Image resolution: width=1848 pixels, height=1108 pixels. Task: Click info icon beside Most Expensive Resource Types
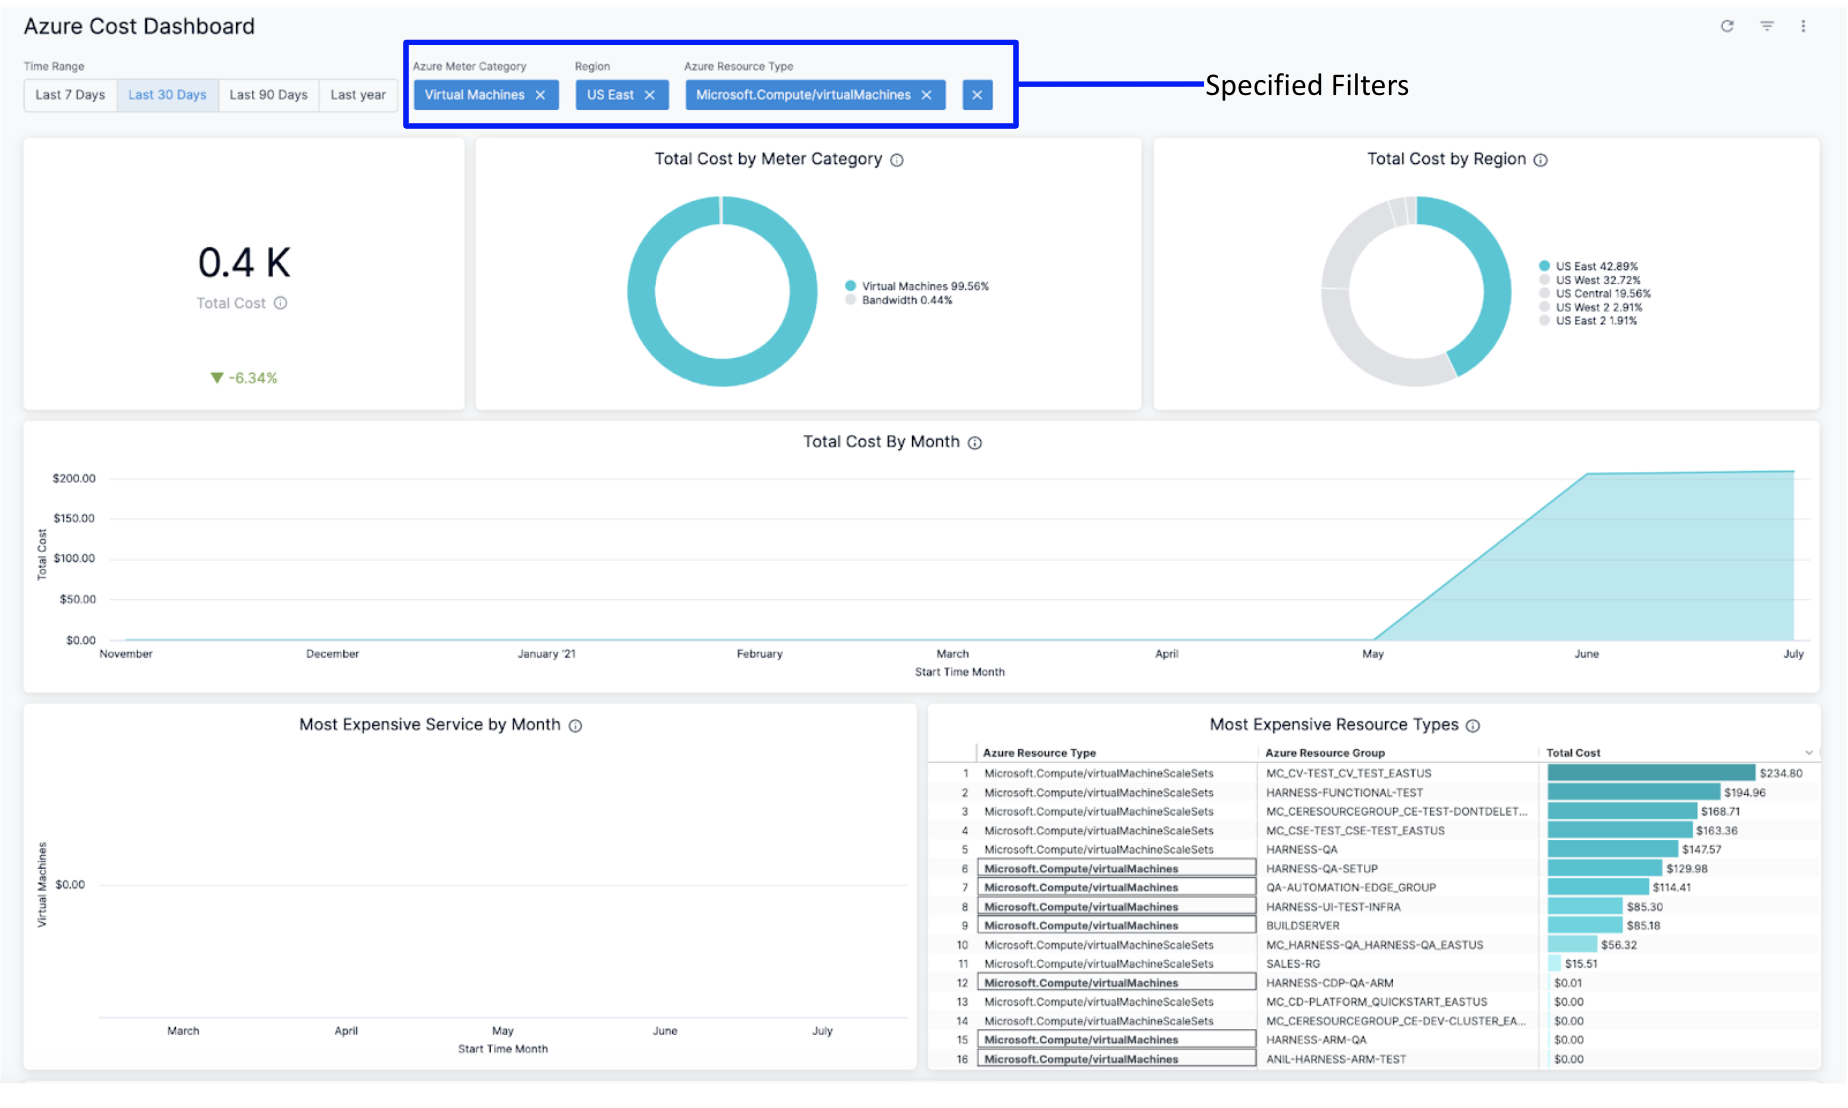coord(1472,726)
